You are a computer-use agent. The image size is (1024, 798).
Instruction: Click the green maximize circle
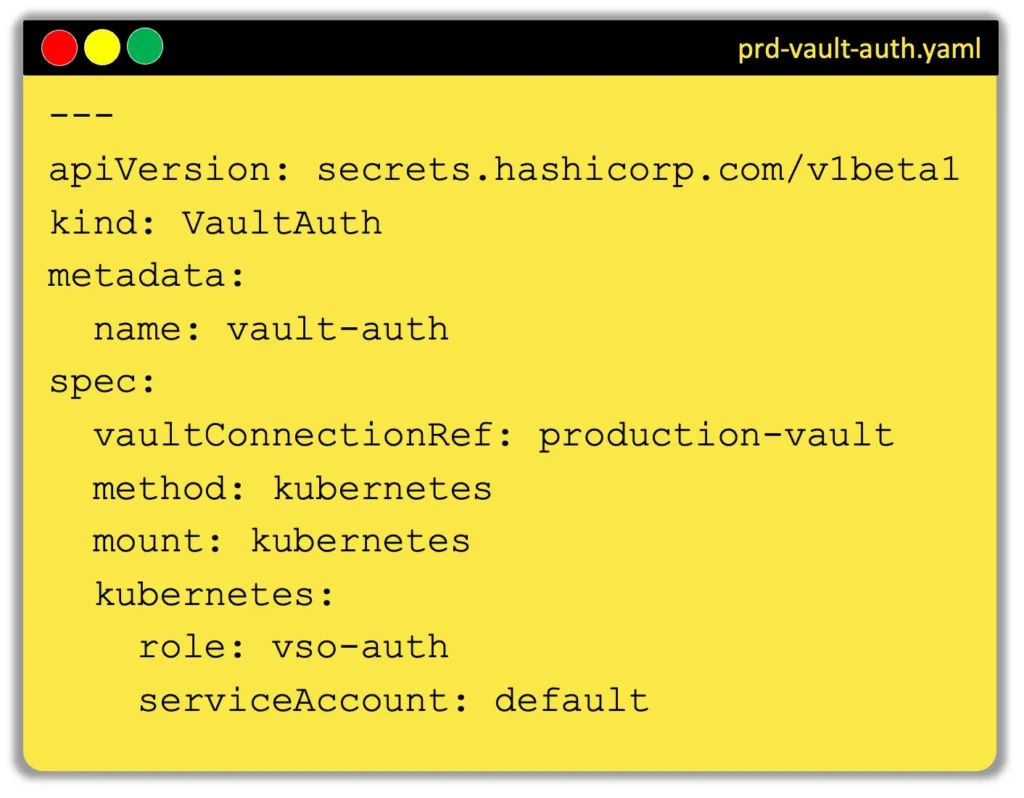(x=145, y=46)
